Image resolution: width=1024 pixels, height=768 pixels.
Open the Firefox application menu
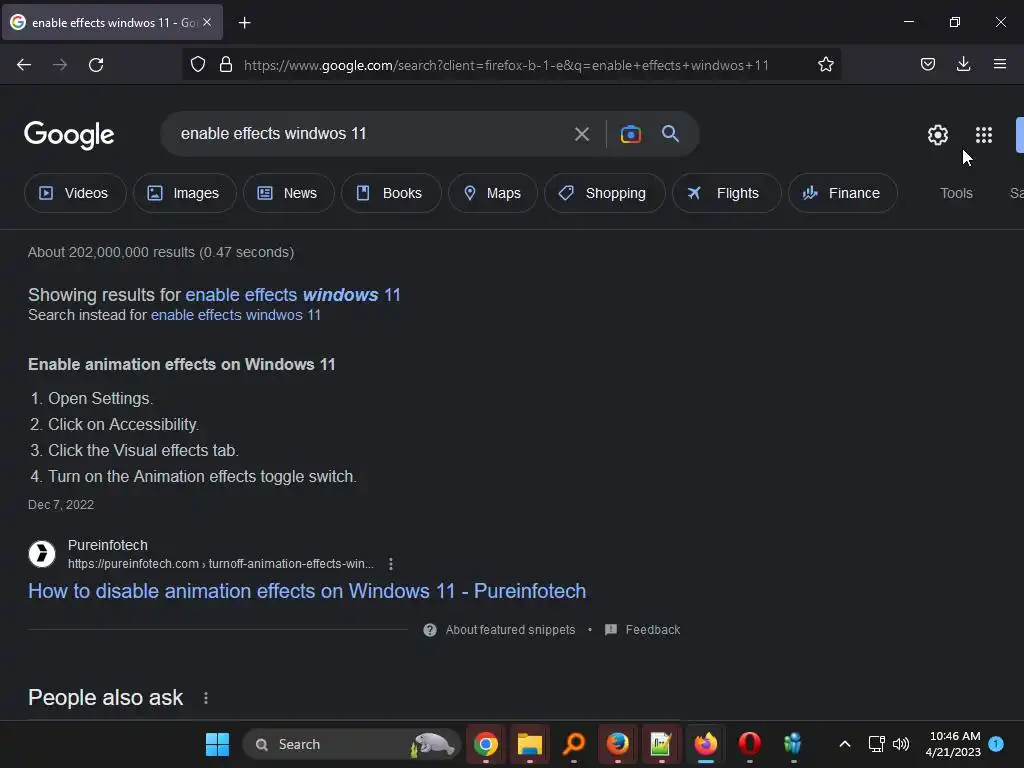pos(999,64)
